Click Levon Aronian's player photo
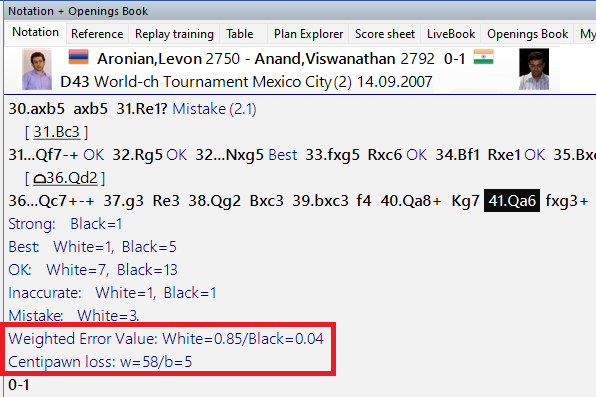 pos(37,70)
